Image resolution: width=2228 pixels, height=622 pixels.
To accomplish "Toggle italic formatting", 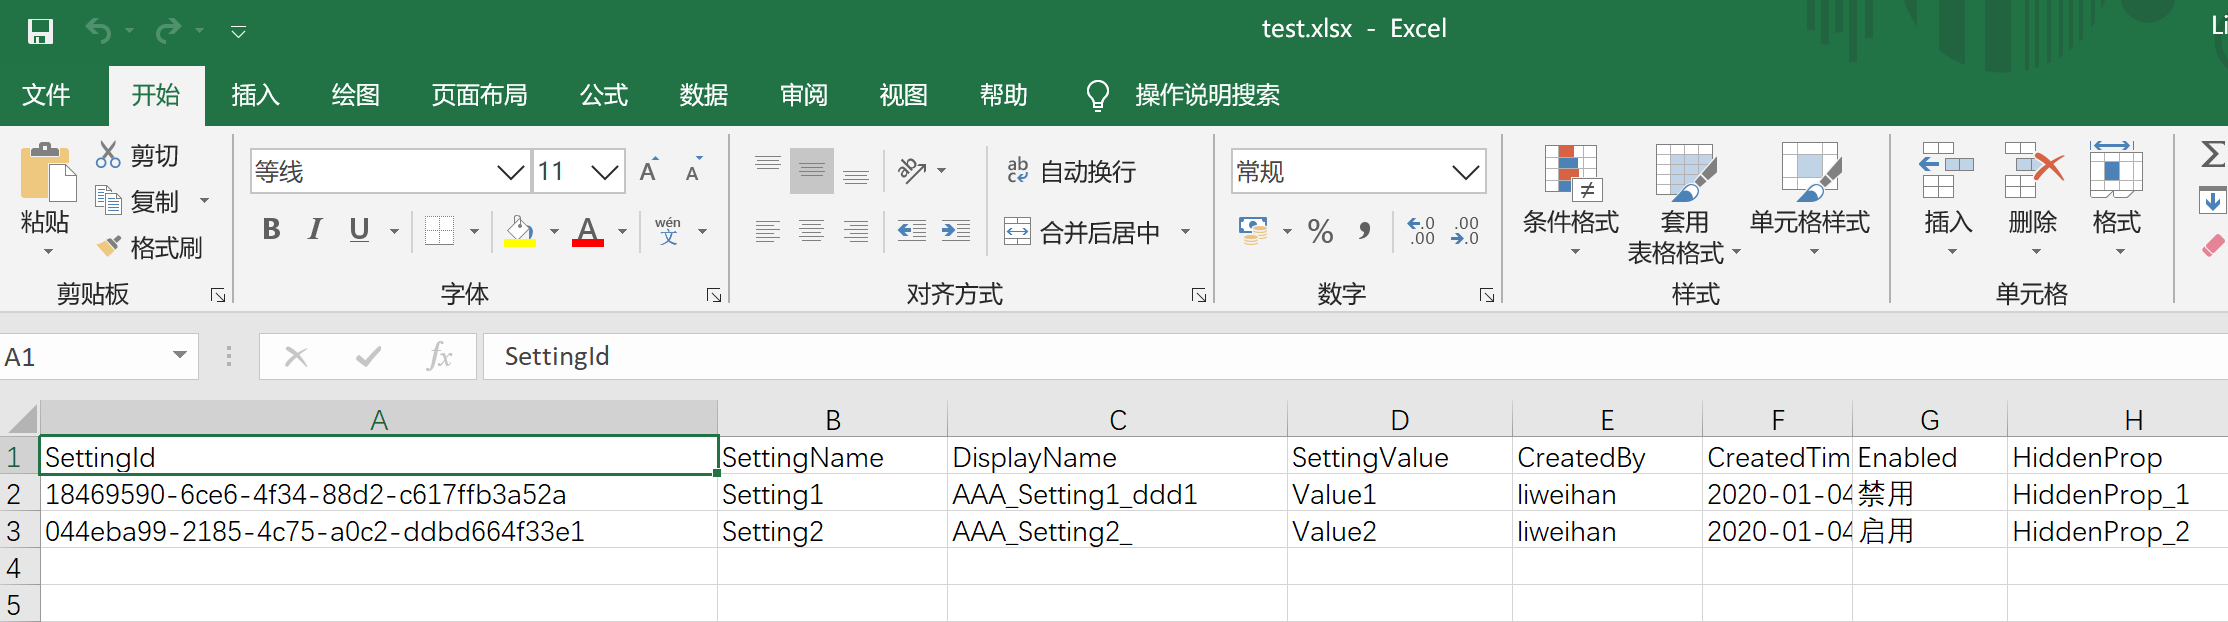I will (315, 230).
